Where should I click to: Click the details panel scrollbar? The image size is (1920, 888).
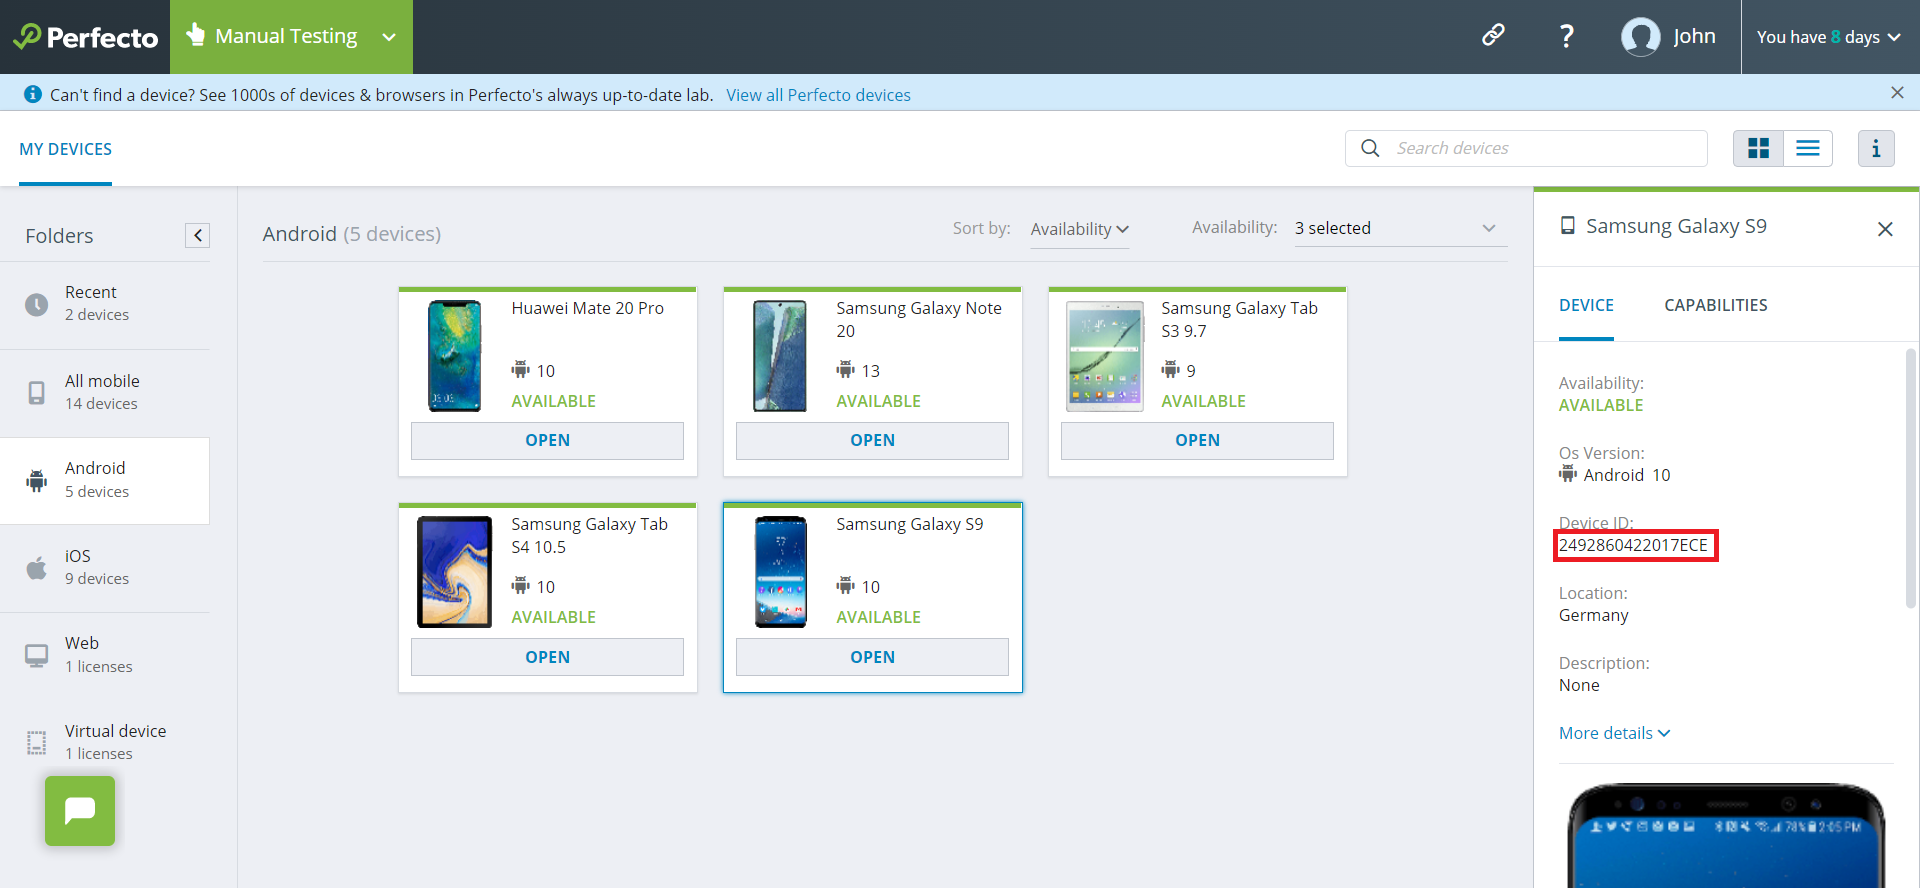tap(1911, 478)
